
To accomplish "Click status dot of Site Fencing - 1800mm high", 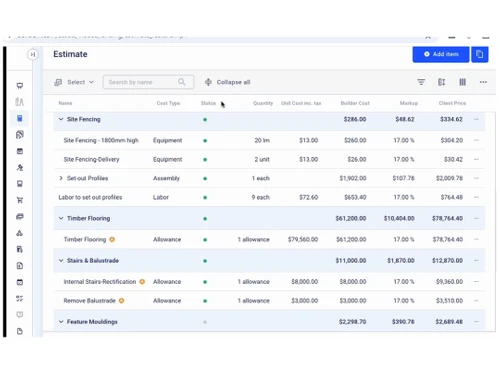I will (x=205, y=141).
